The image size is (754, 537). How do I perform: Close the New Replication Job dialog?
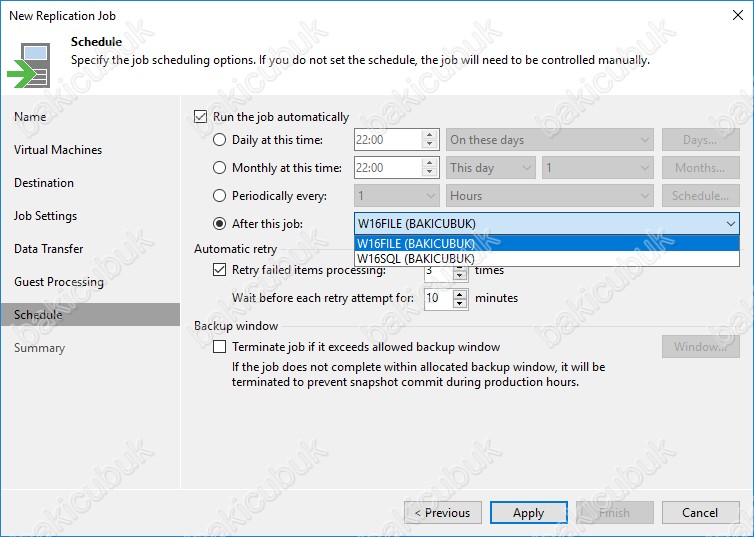(738, 15)
